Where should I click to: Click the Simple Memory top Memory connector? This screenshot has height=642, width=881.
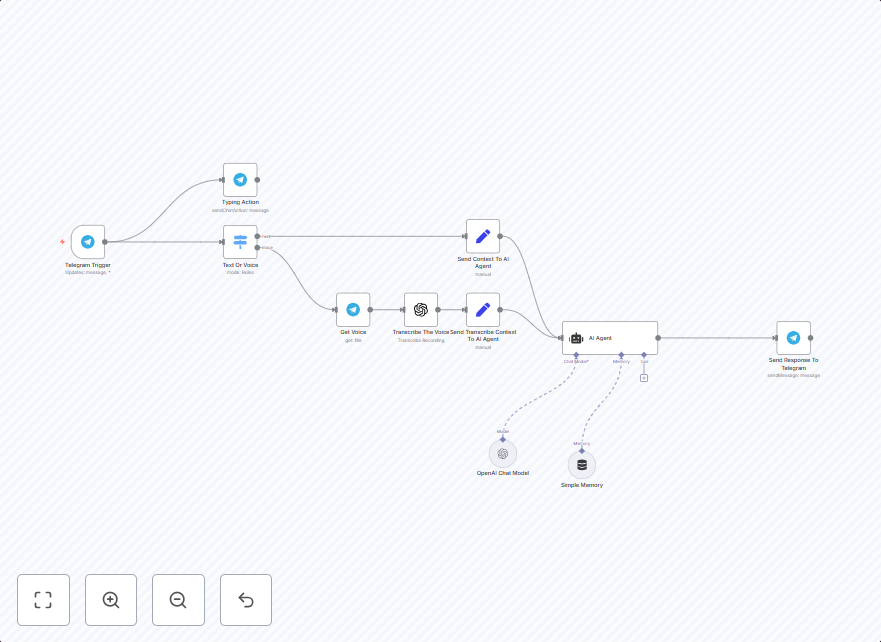[x=582, y=451]
